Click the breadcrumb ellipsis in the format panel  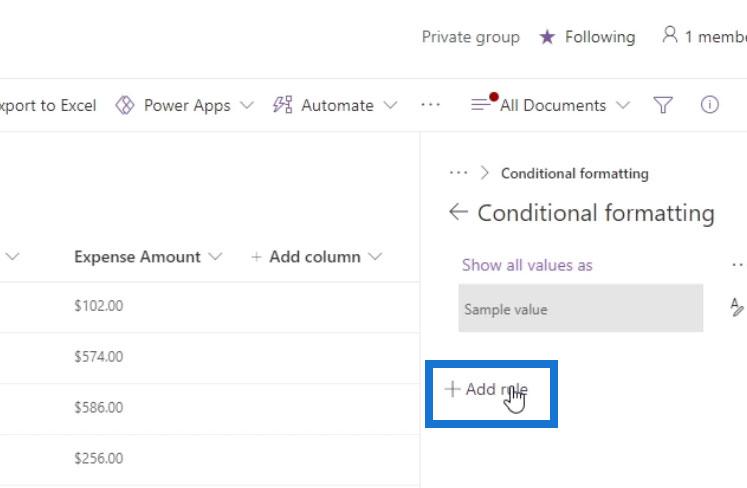458,173
